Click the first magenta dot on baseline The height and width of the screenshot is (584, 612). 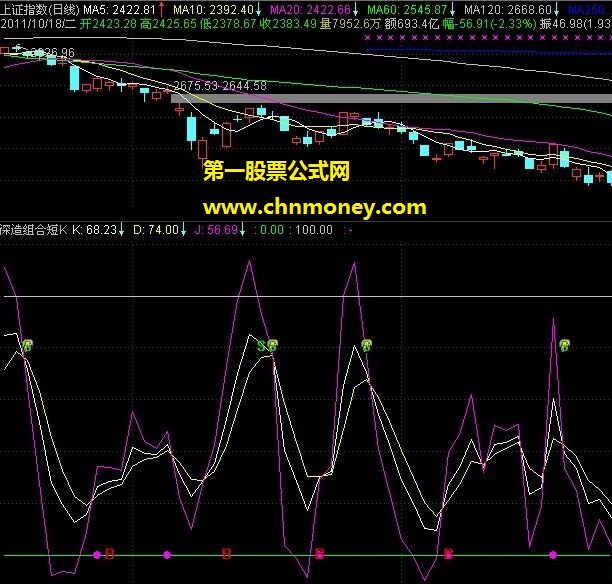click(x=97, y=554)
